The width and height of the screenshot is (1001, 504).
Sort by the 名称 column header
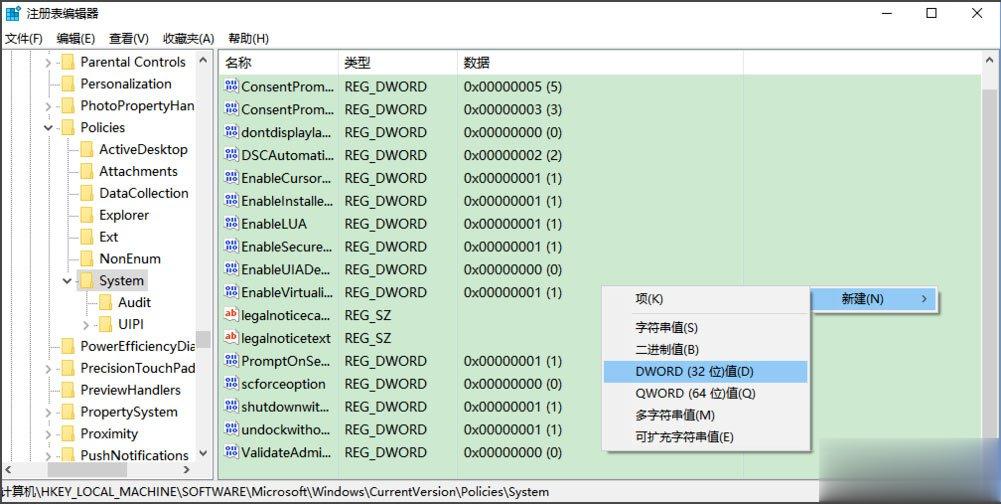pyautogui.click(x=278, y=63)
